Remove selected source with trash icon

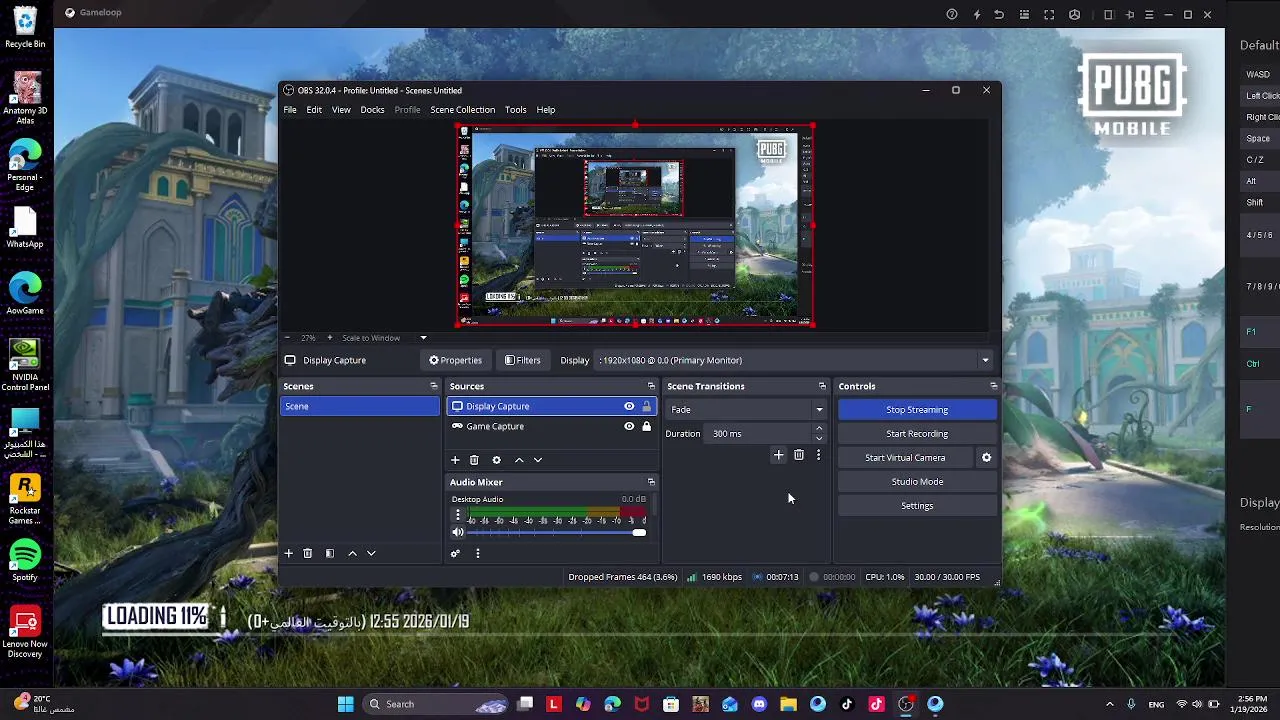(474, 460)
